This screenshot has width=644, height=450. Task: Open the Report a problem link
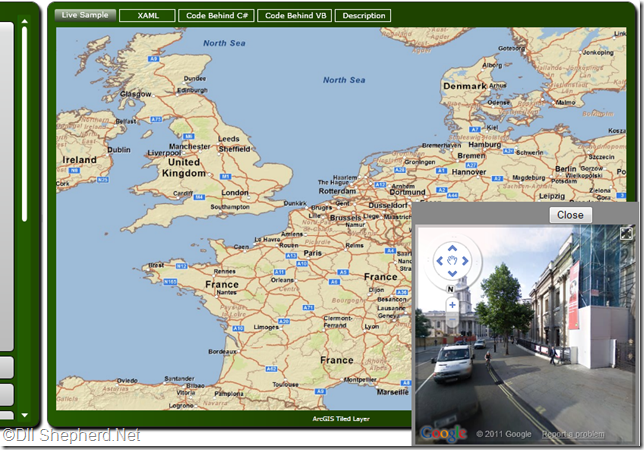[573, 434]
